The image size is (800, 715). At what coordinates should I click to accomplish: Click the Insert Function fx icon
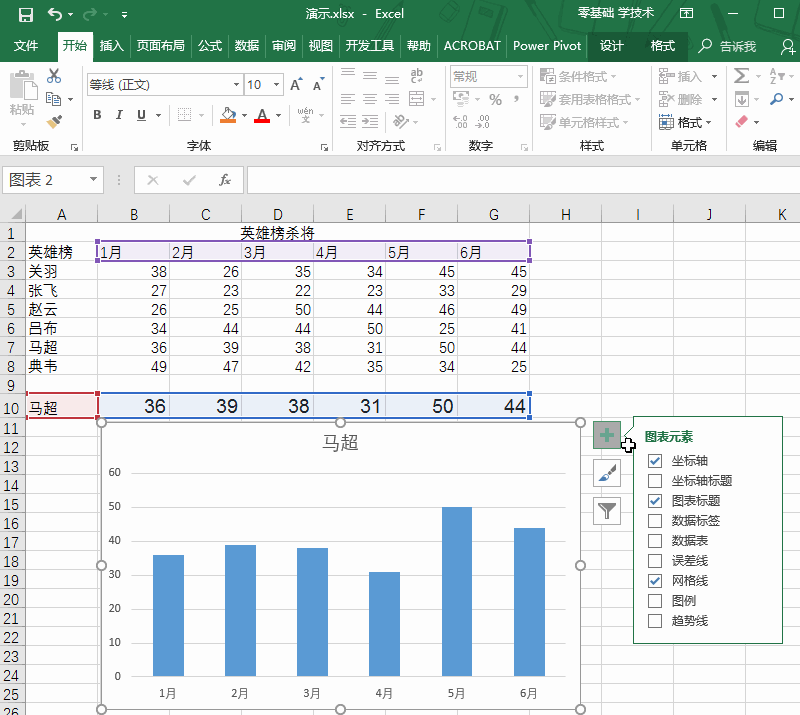point(224,180)
